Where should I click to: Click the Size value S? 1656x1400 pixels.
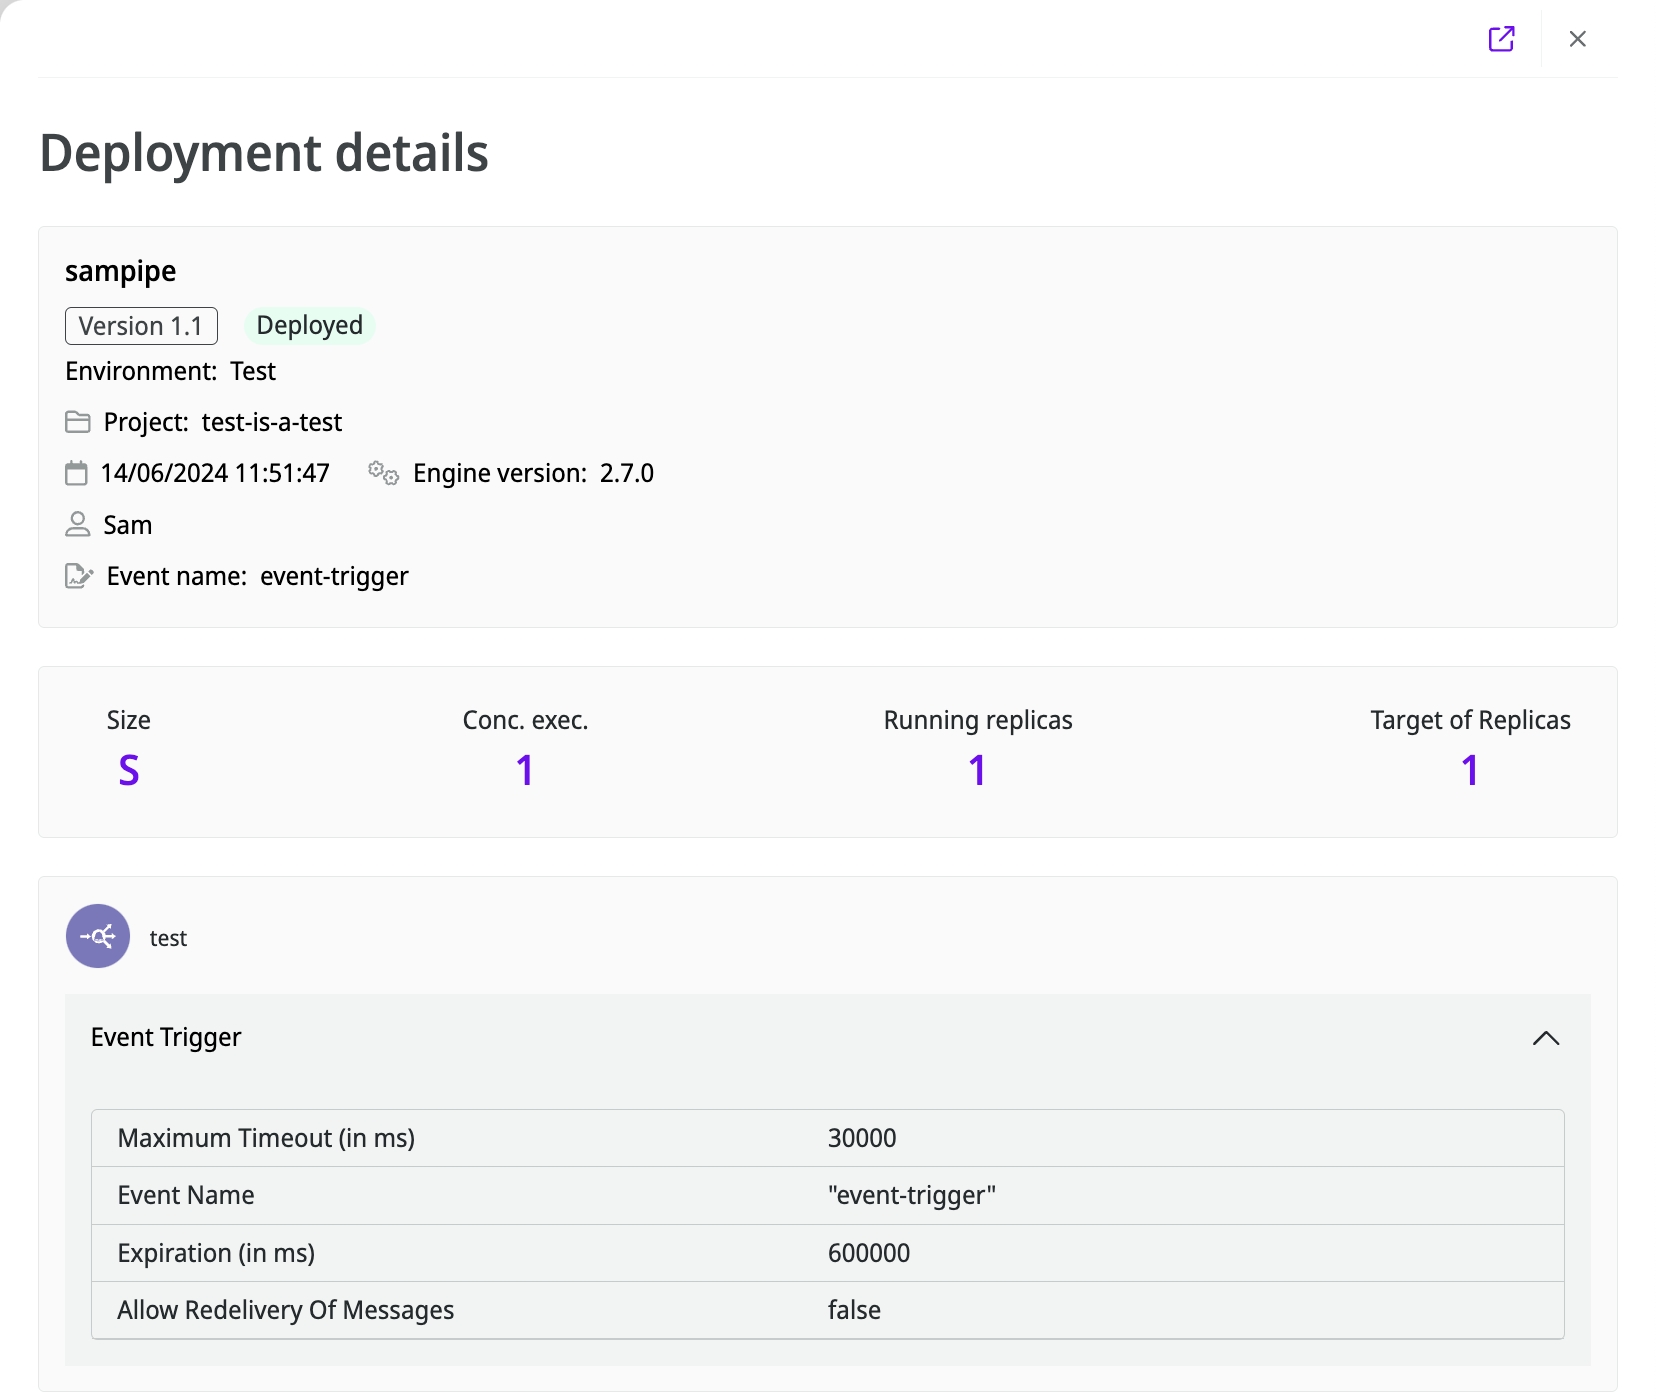click(x=129, y=770)
